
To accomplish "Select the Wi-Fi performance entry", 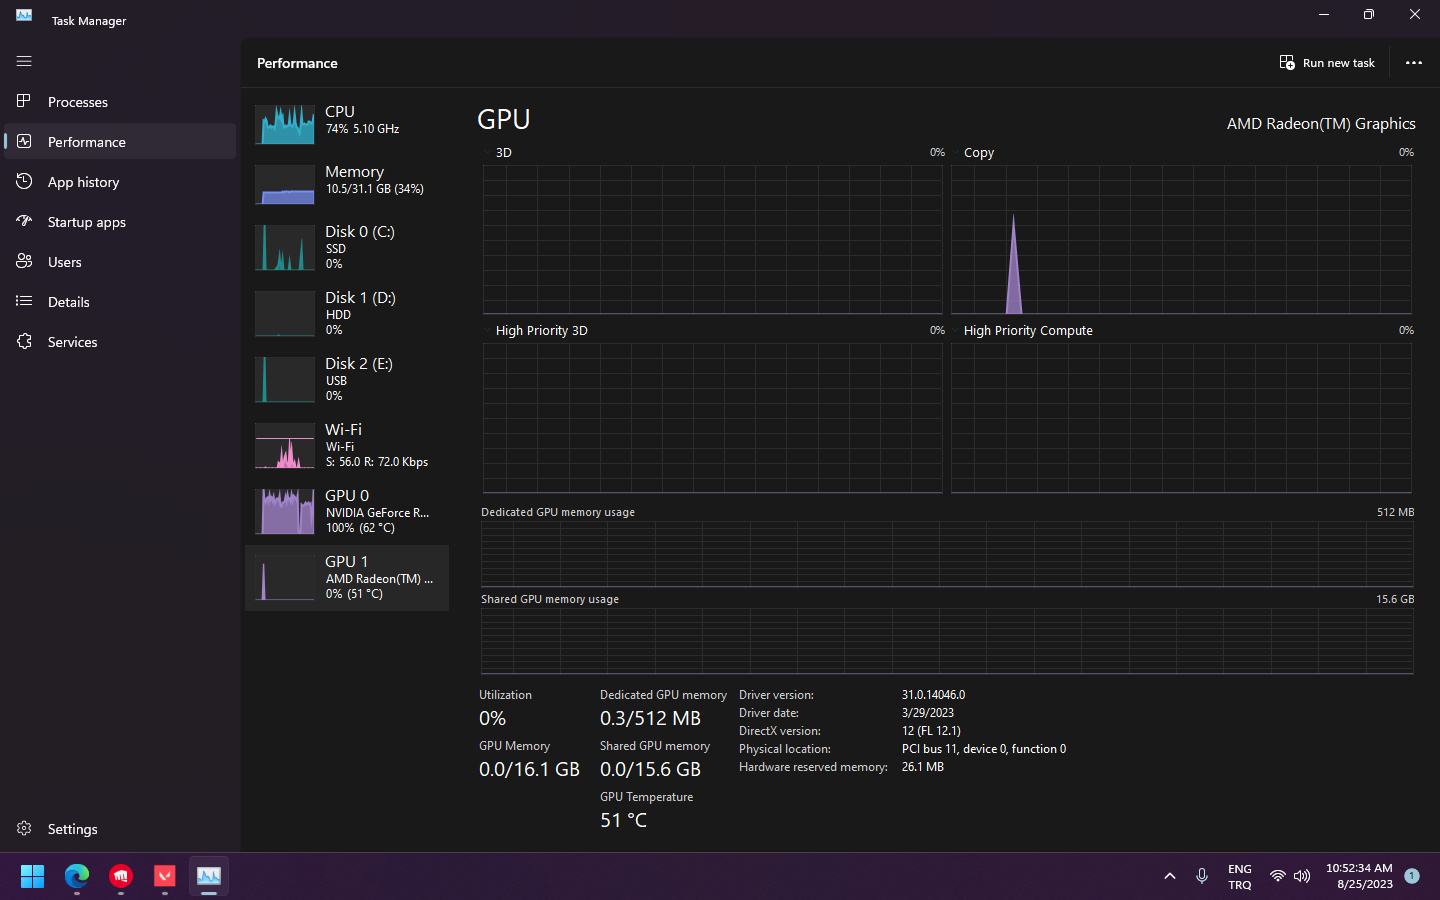I will (347, 446).
